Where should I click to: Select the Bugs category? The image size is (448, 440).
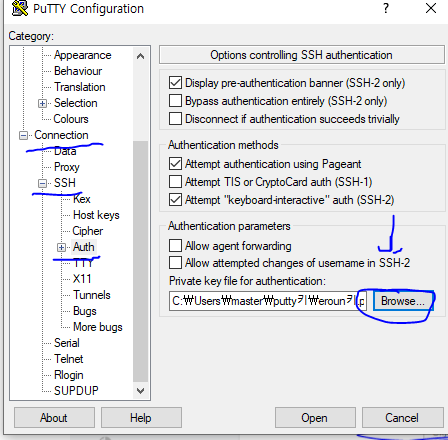click(x=85, y=311)
